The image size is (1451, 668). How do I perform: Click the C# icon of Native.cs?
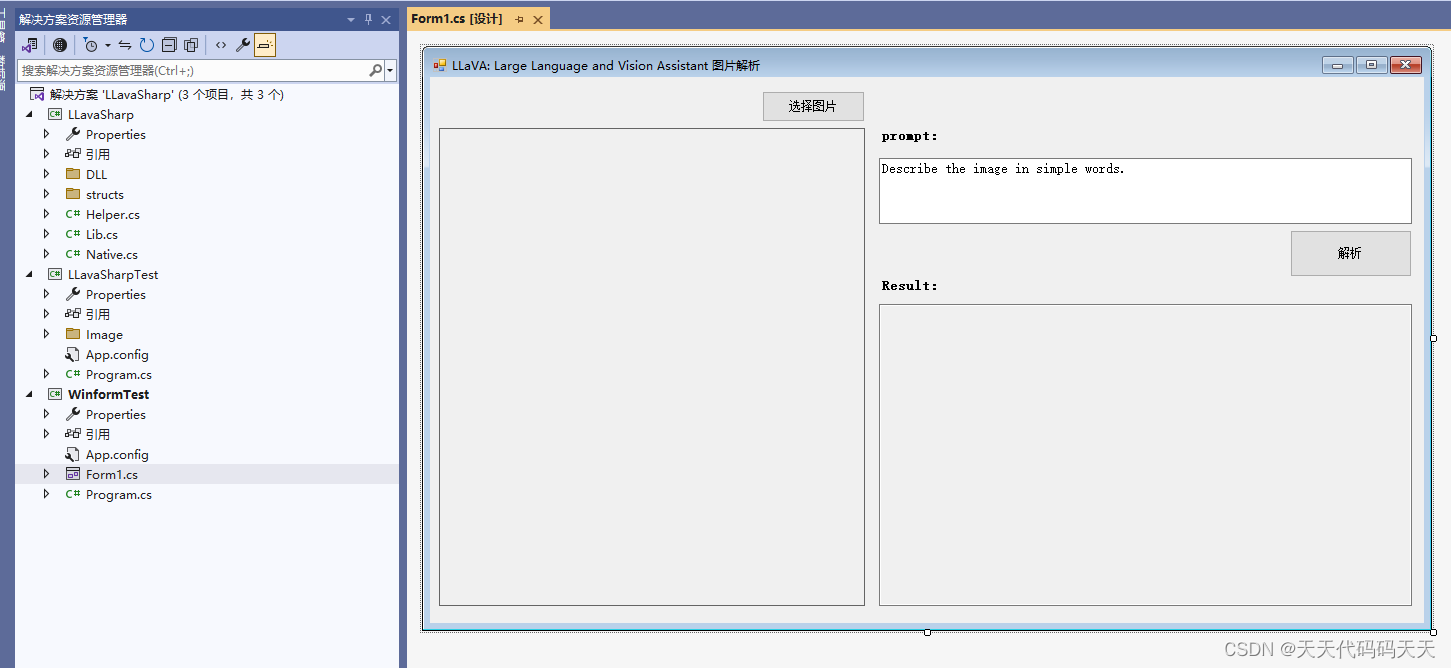(x=73, y=254)
